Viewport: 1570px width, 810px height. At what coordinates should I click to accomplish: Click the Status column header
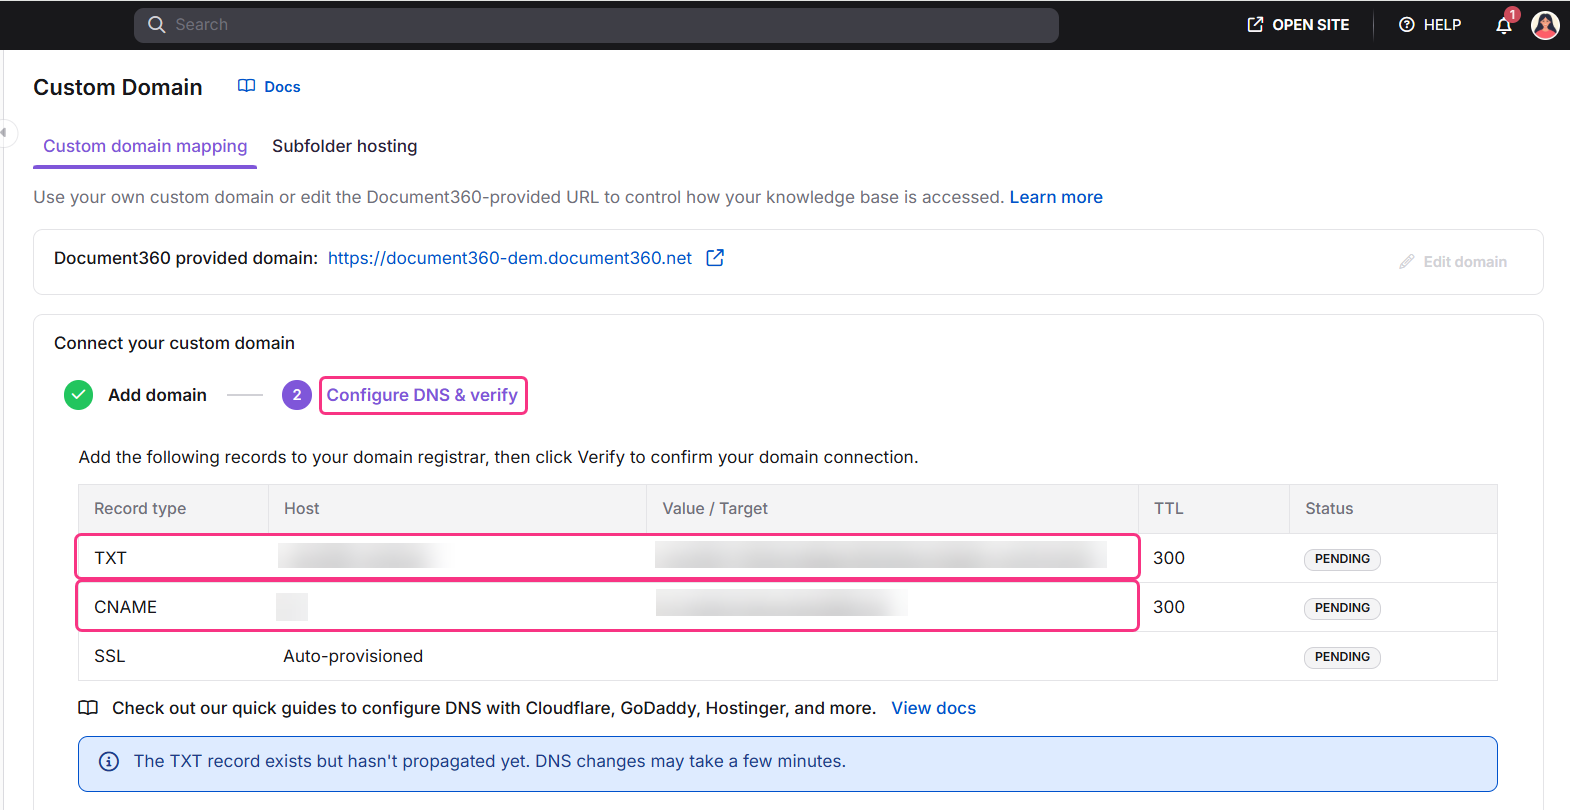(1329, 508)
